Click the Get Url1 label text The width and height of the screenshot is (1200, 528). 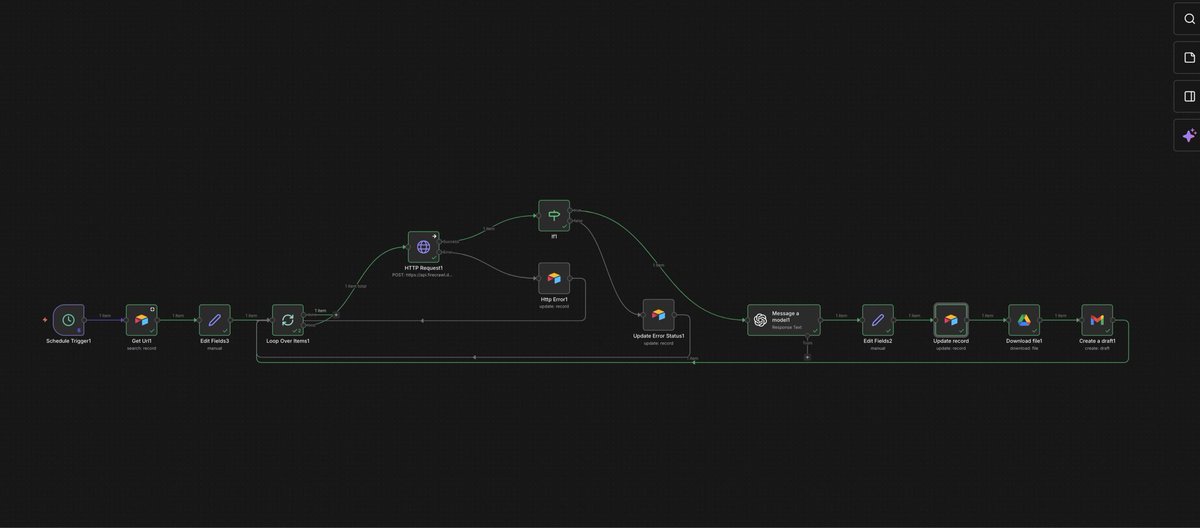pyautogui.click(x=142, y=341)
